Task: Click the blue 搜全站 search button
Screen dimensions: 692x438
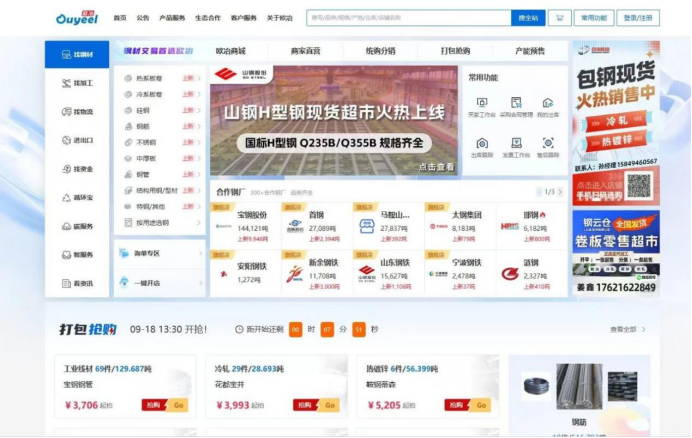Action: click(528, 18)
